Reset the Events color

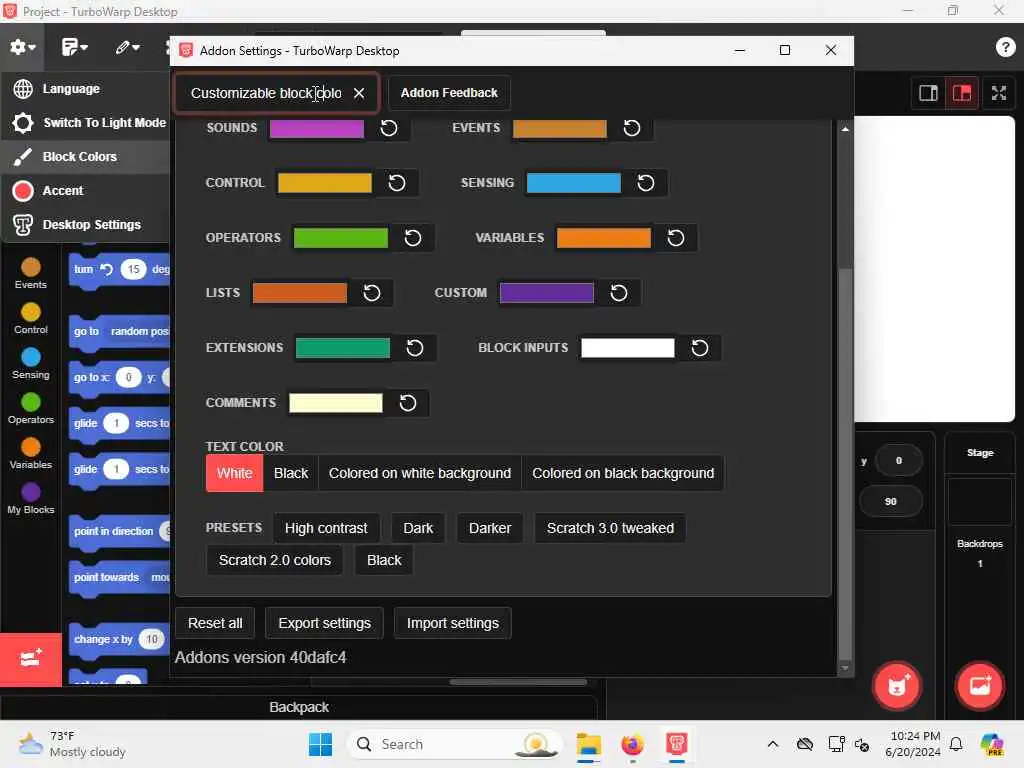[632, 128]
